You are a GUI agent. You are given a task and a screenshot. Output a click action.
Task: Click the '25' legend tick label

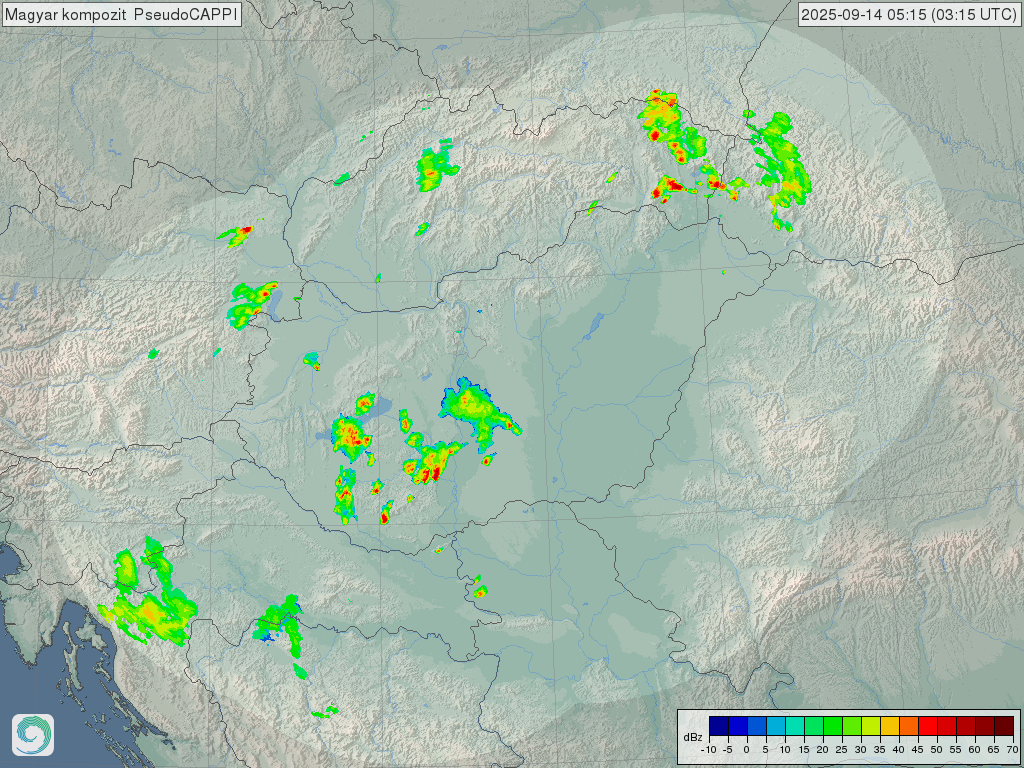click(842, 750)
